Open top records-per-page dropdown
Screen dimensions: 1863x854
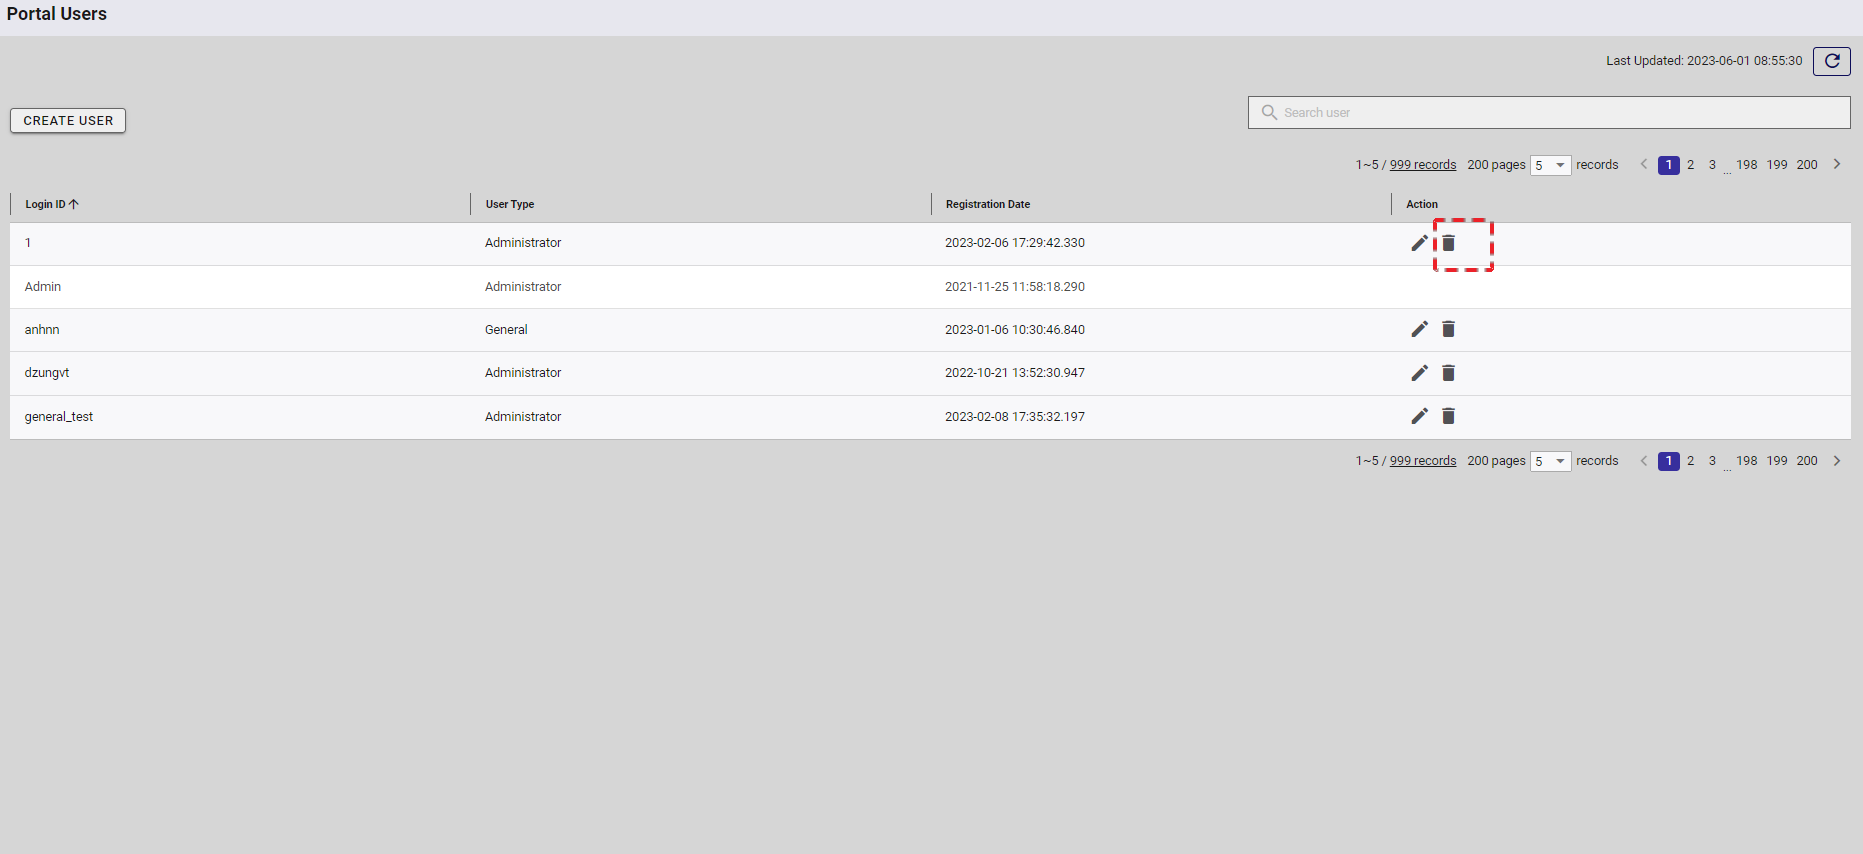click(1550, 165)
